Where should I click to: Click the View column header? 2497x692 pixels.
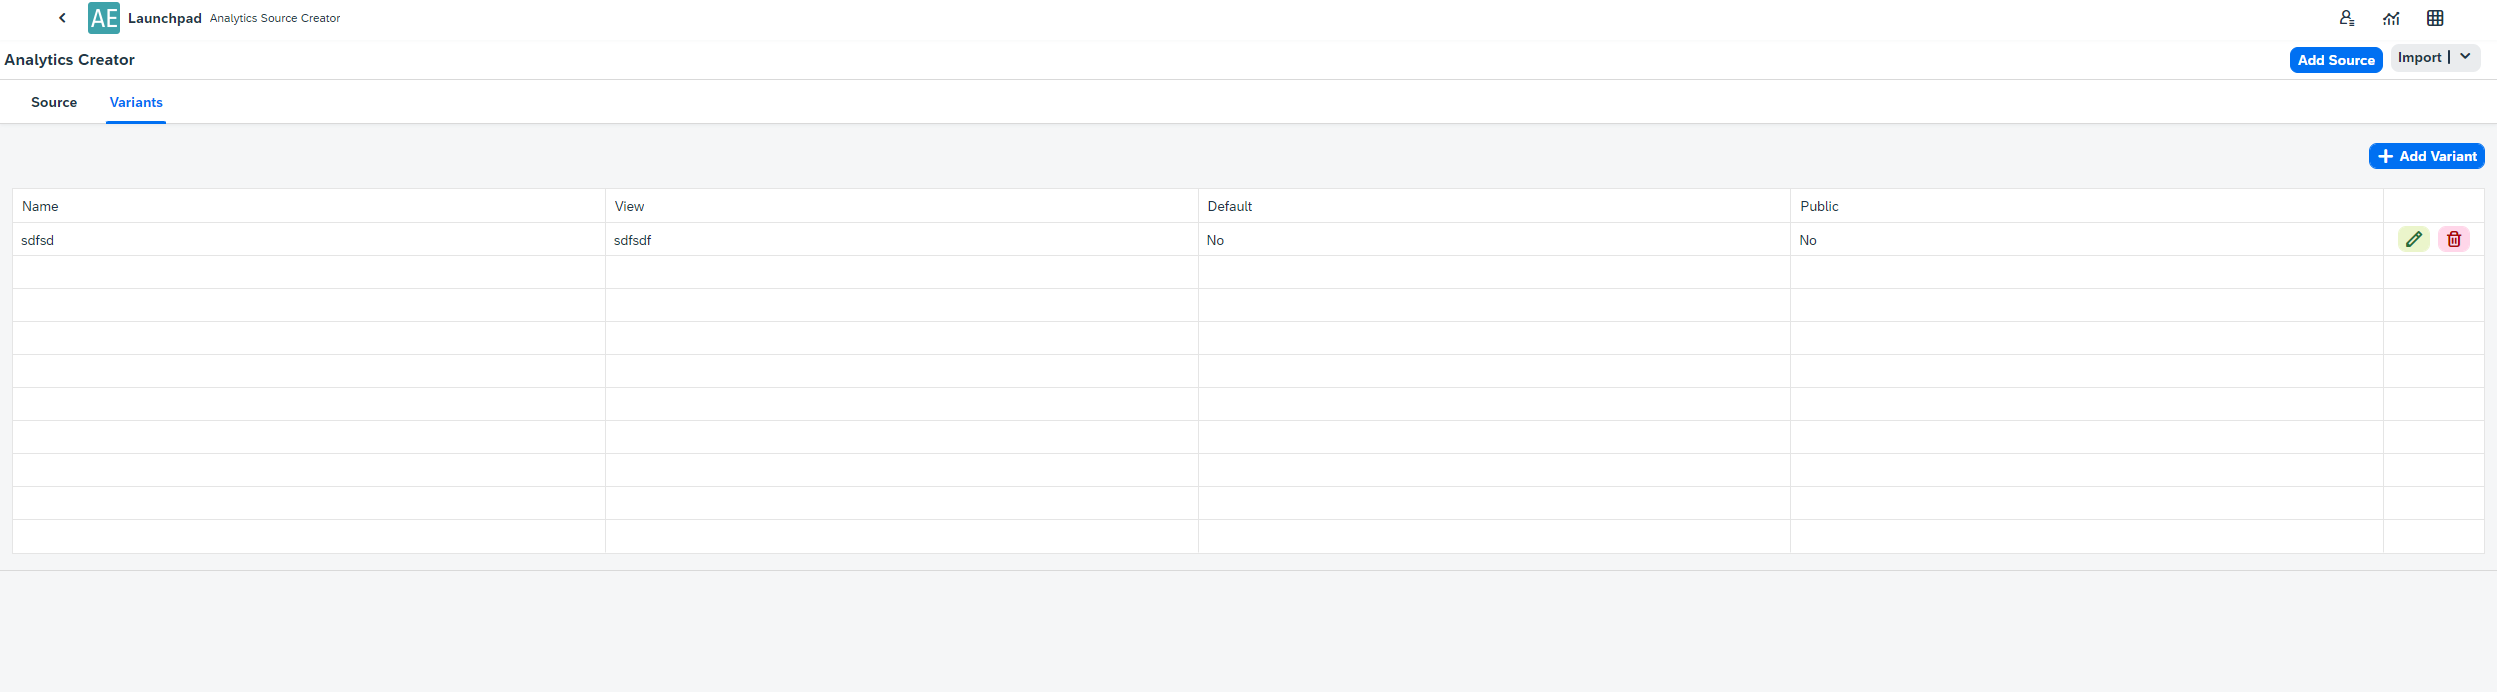pos(629,206)
